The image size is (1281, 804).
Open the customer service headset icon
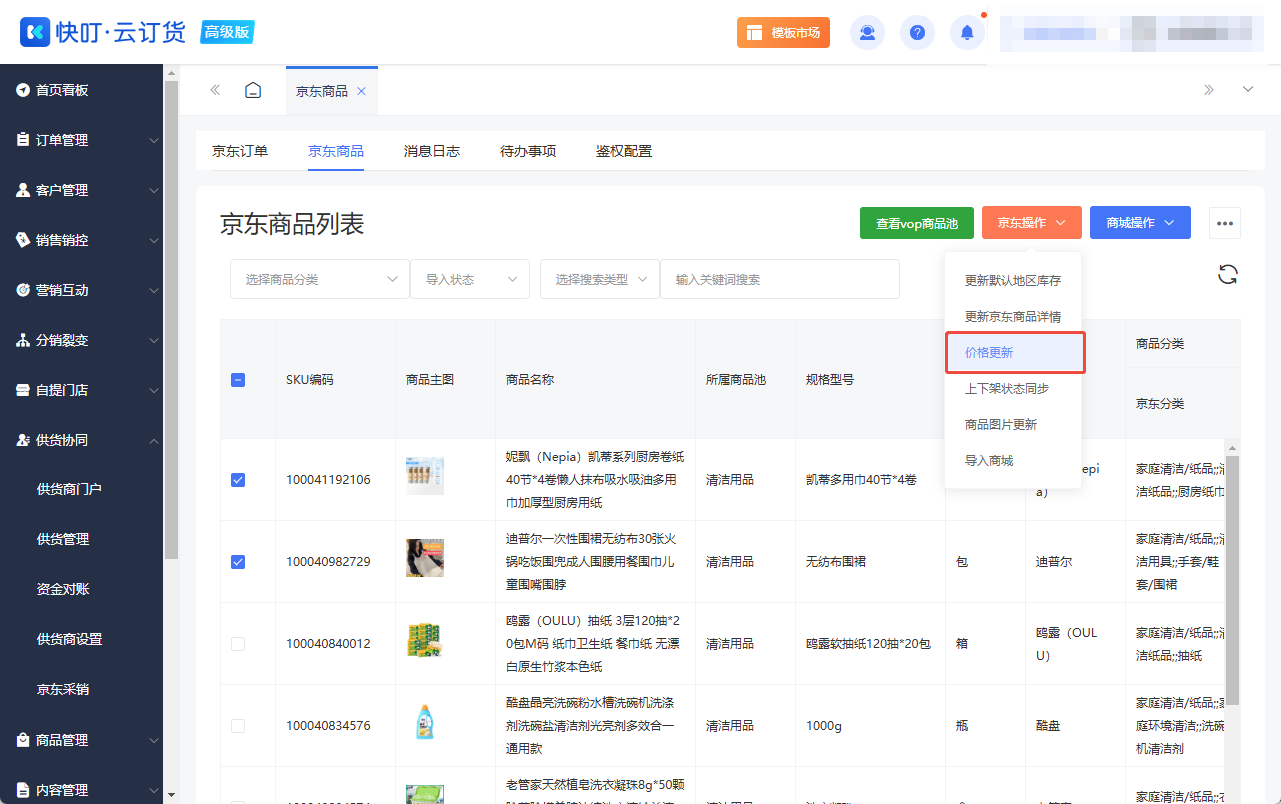click(x=867, y=33)
